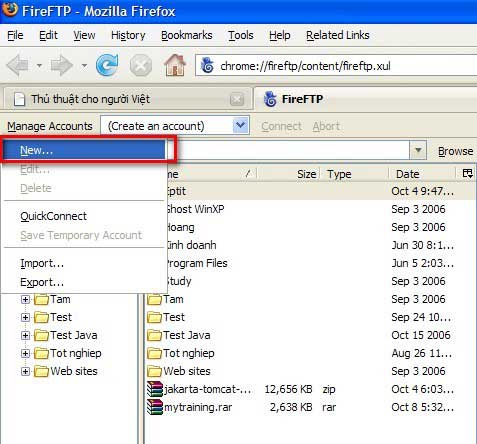
Task: Open the Bookmarks menu
Action: point(187,35)
